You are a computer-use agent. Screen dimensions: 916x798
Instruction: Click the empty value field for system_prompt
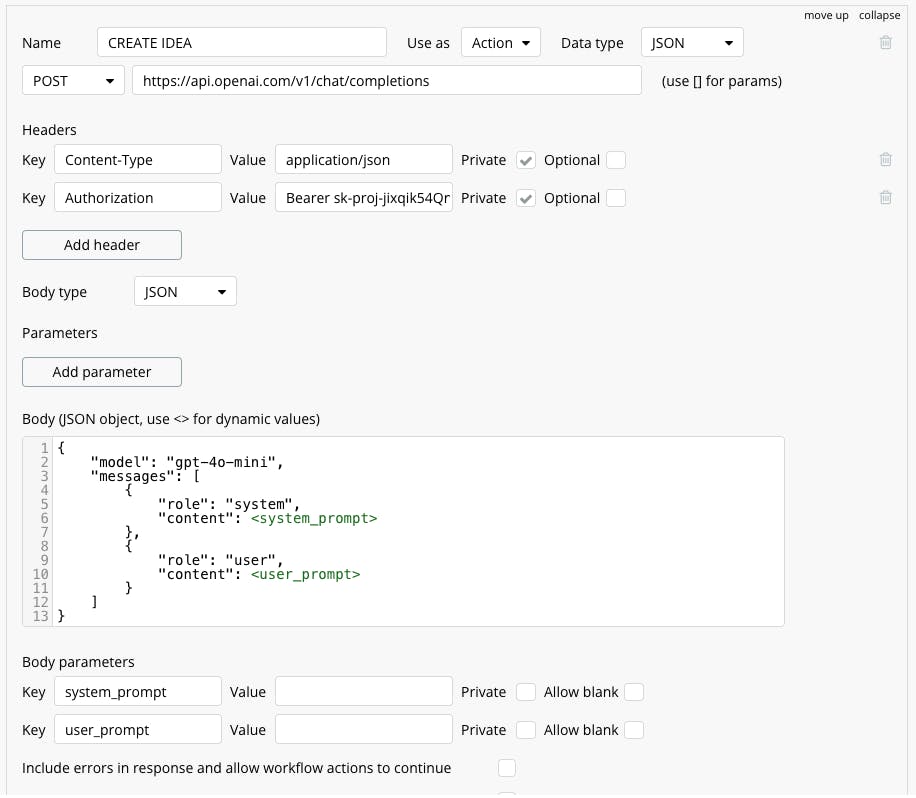coord(364,692)
